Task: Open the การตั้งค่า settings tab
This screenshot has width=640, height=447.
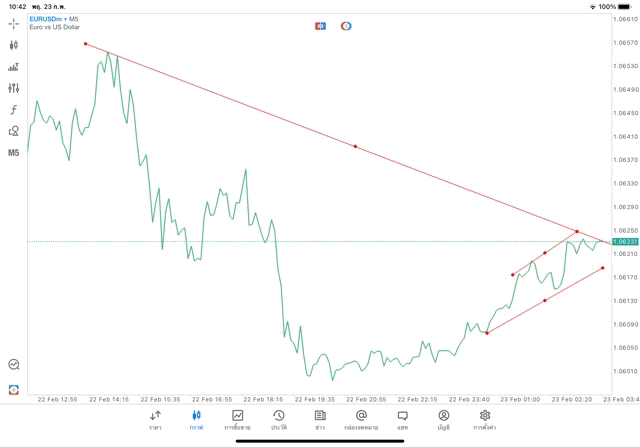Action: (484, 419)
